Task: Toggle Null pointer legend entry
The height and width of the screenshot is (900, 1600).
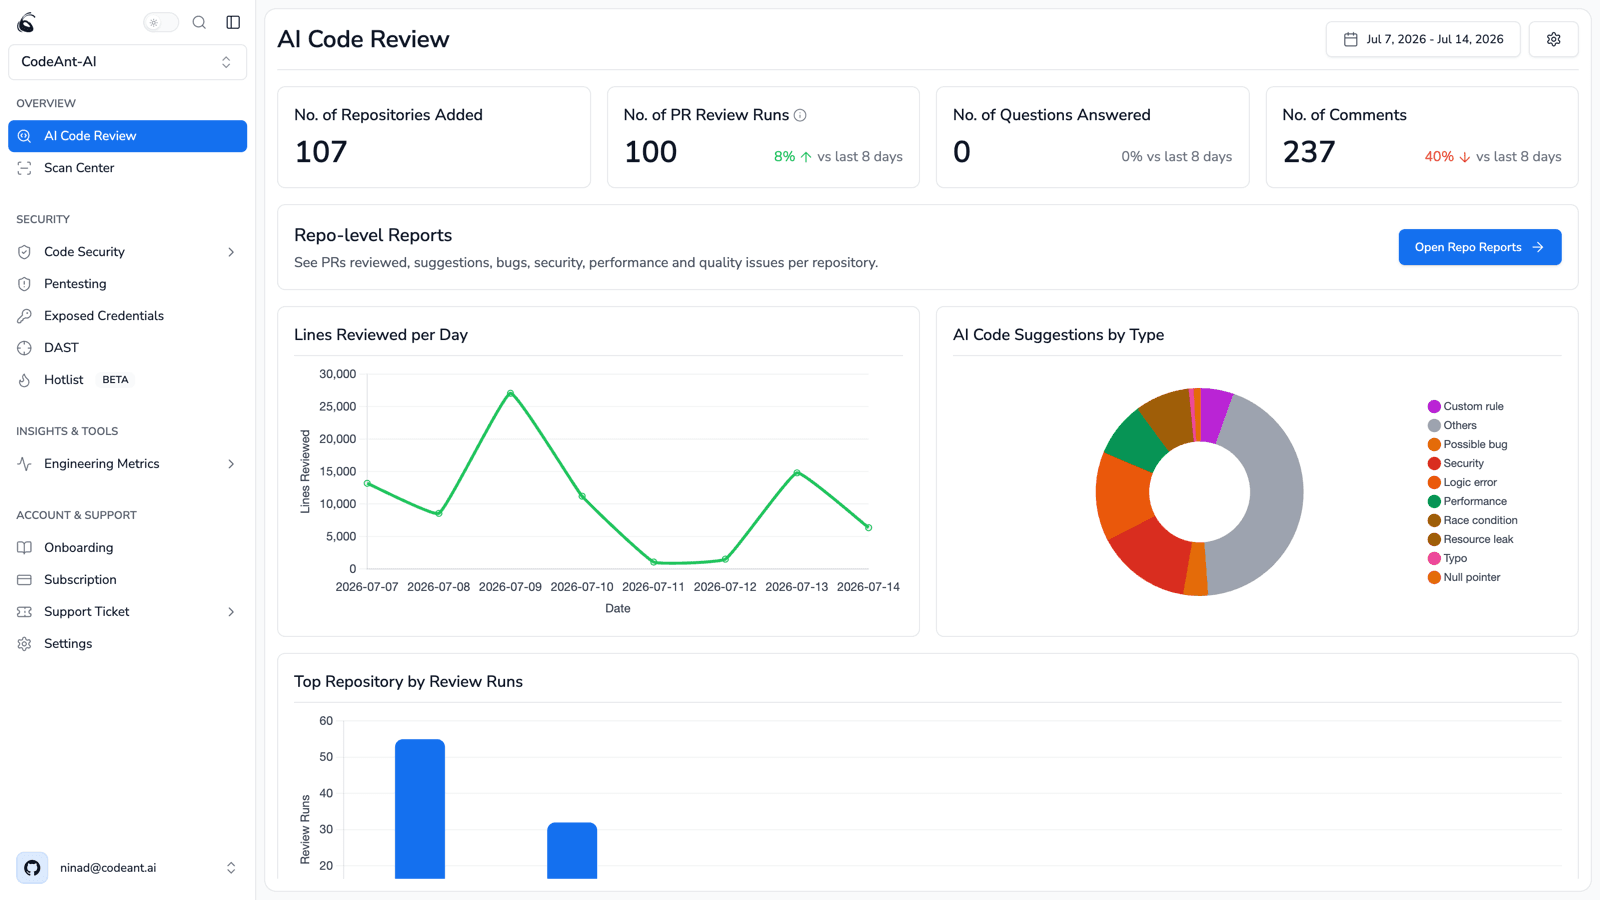Action: tap(1464, 577)
